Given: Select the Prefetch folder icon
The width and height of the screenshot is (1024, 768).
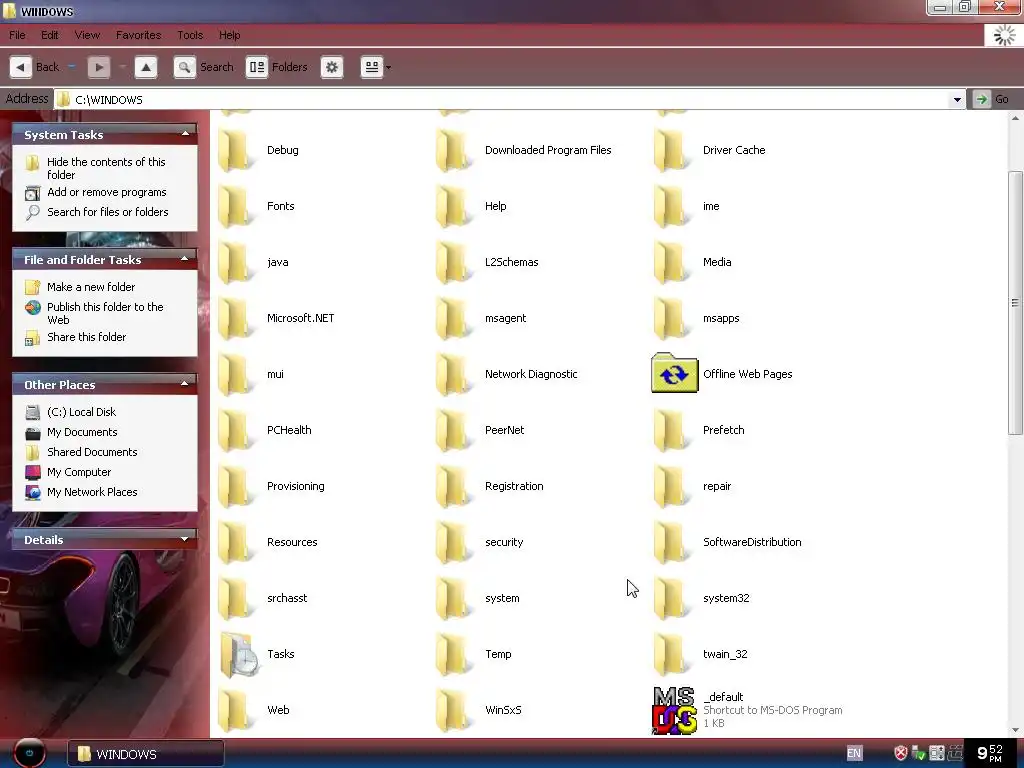Looking at the screenshot, I should tap(671, 430).
